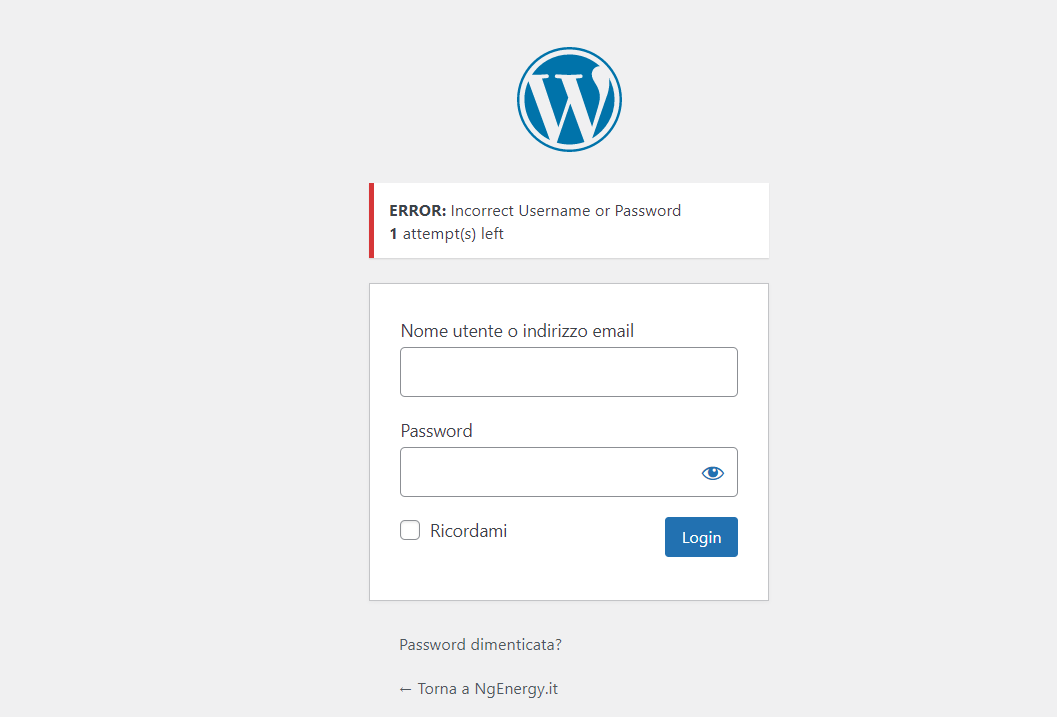This screenshot has height=717, width=1057.
Task: Click the white W inside the WordPress logo
Action: (570, 101)
